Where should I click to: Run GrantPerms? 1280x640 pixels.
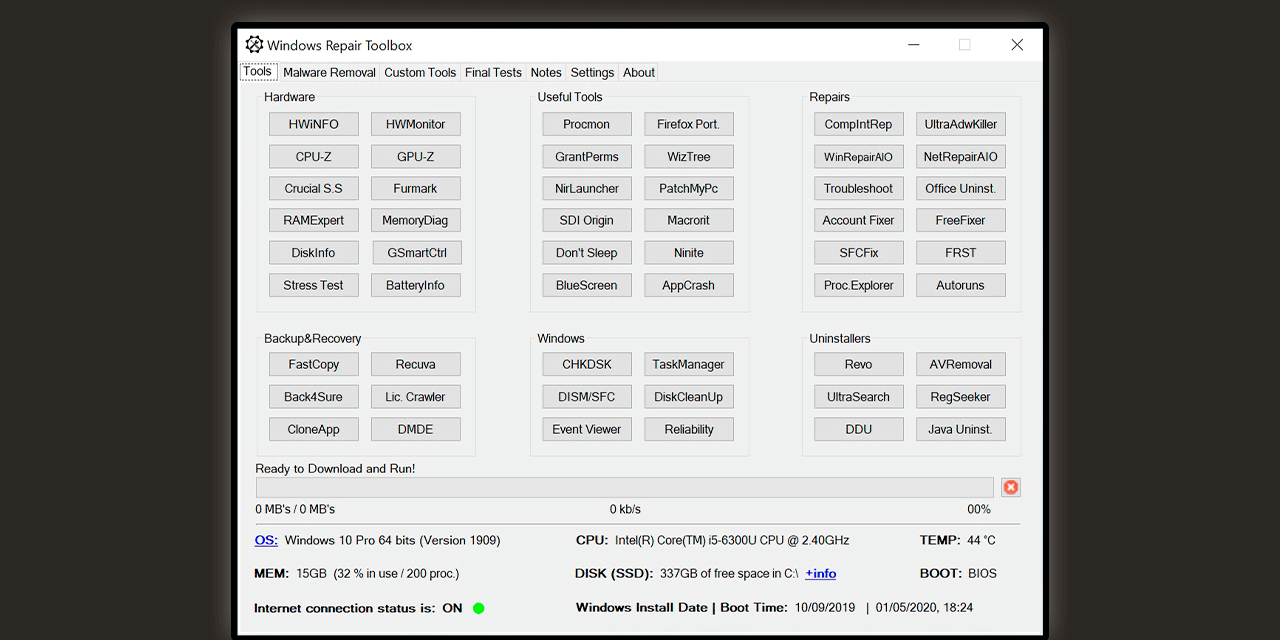[587, 156]
